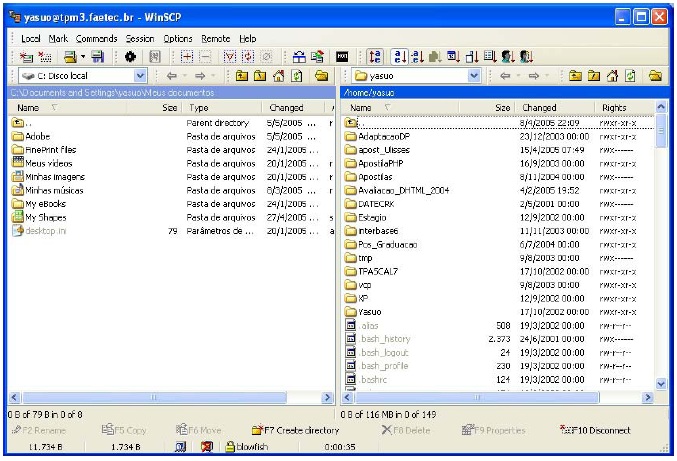Go to remote parent directory icon
The width and height of the screenshot is (677, 461).
coord(575,76)
